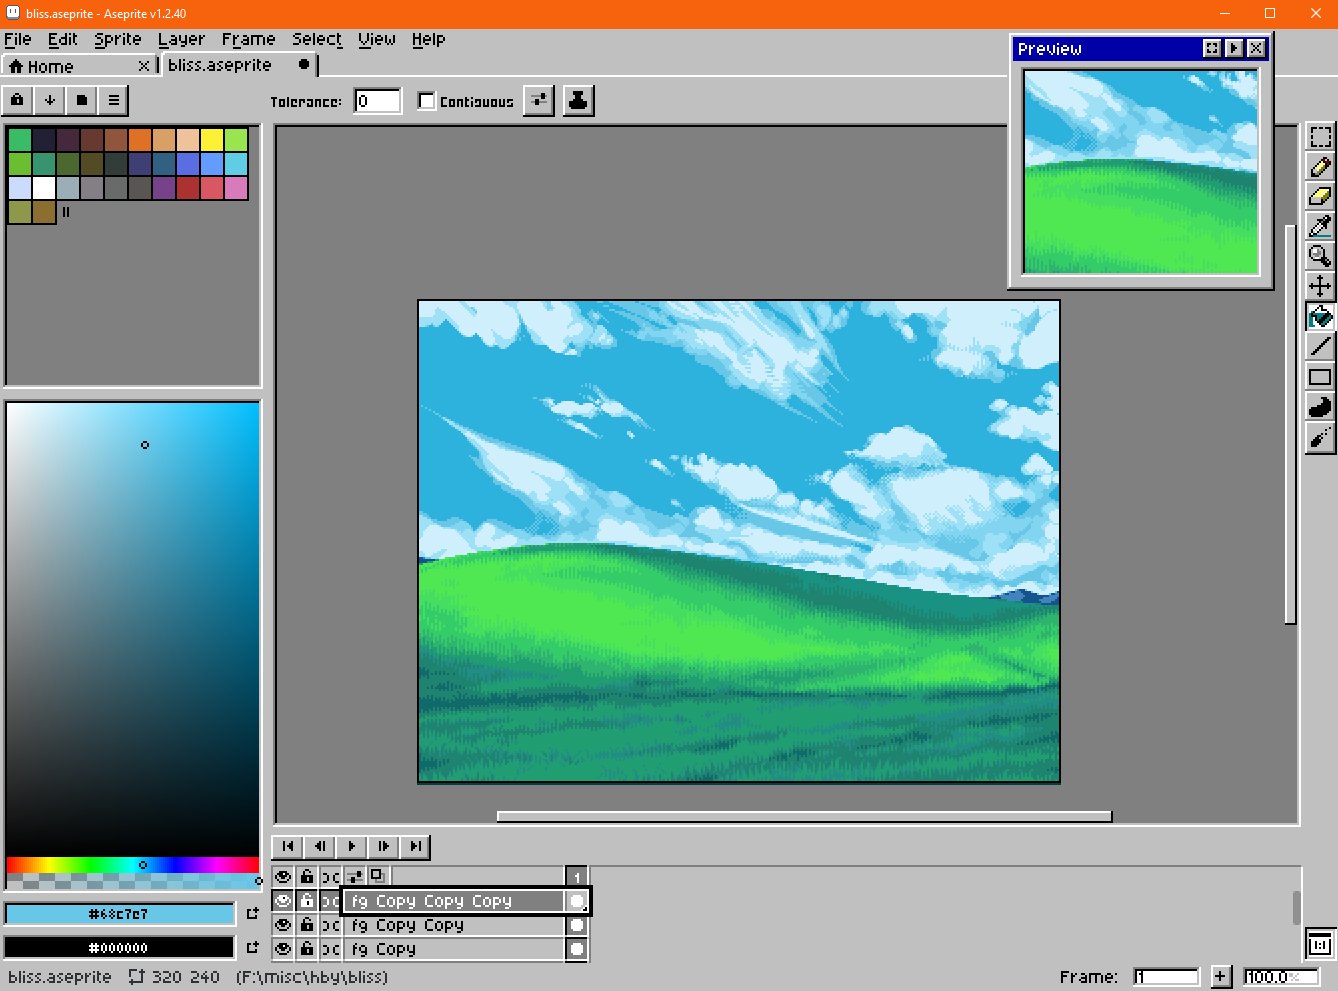Select the Contour blob tool

click(1320, 407)
